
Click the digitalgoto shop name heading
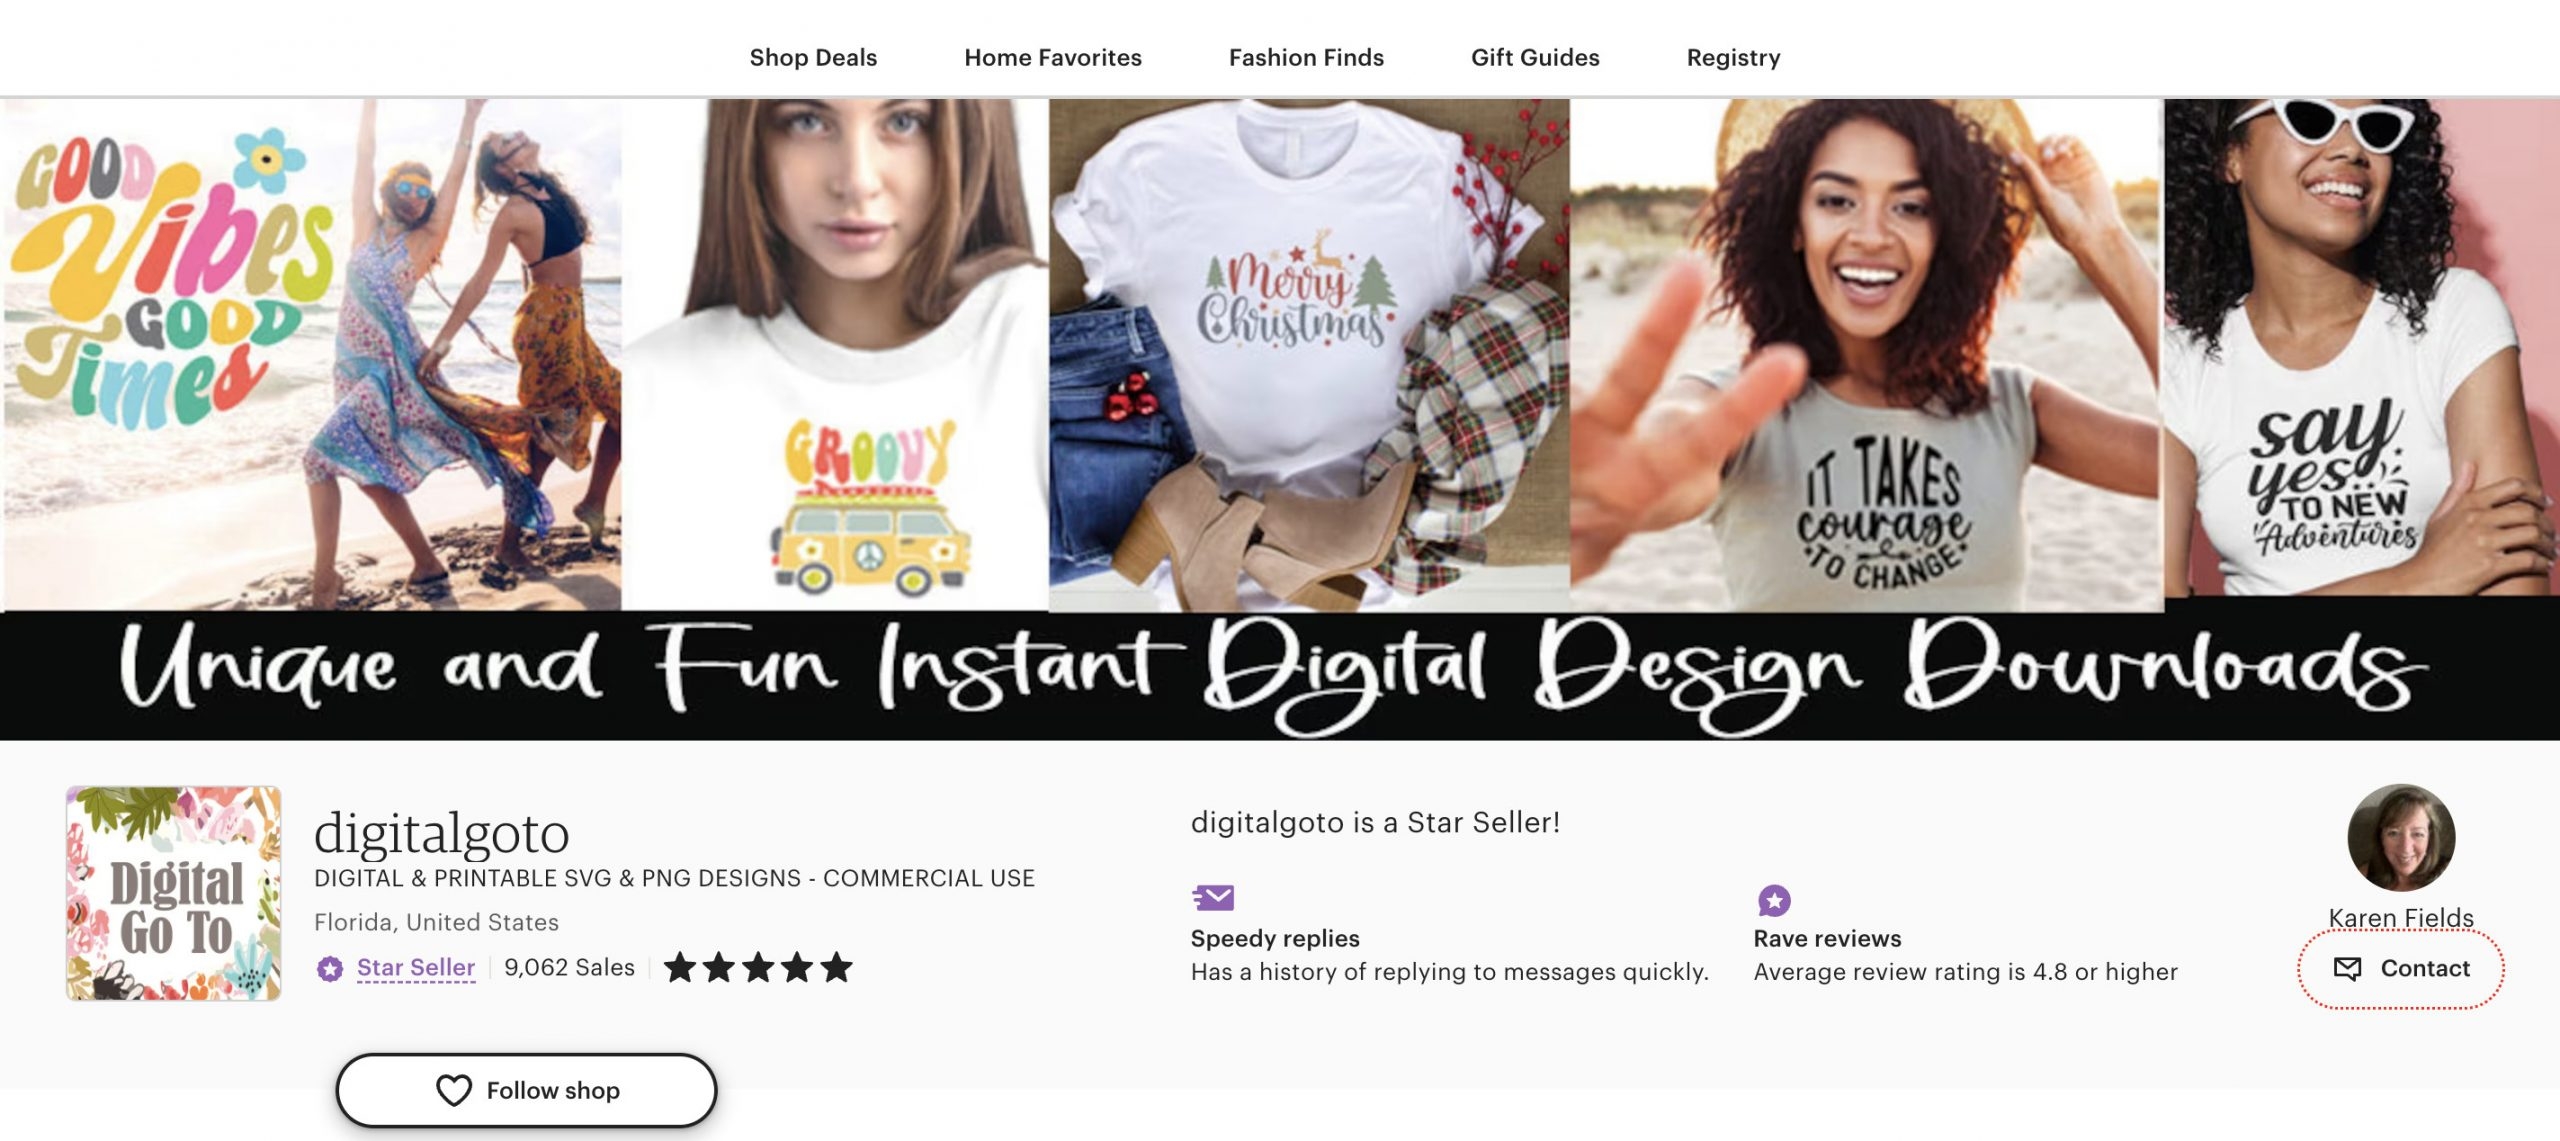441,833
